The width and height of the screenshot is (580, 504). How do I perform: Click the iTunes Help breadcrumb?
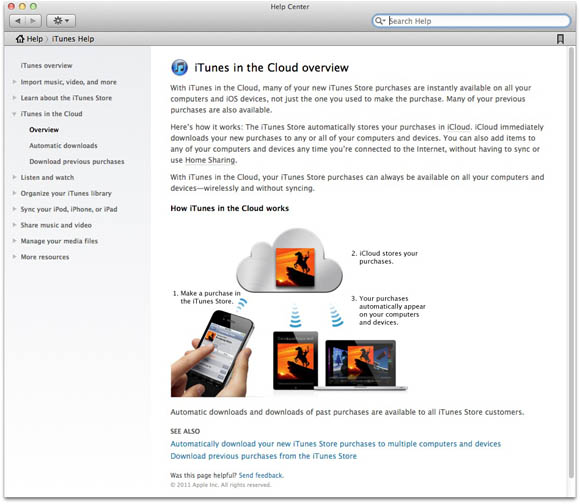pos(73,39)
